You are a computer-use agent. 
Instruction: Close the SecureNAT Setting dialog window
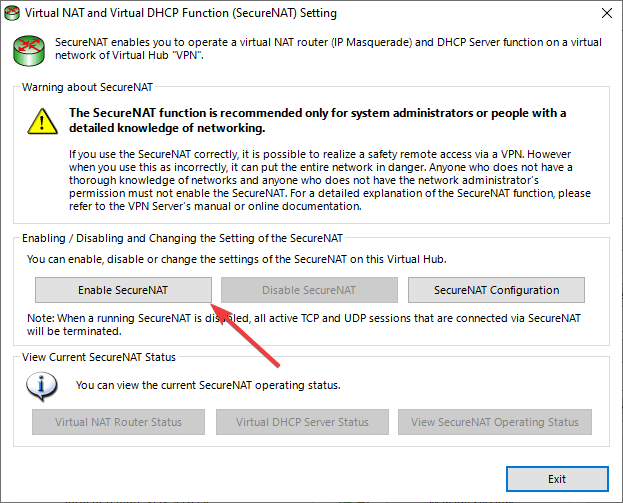[x=604, y=14]
